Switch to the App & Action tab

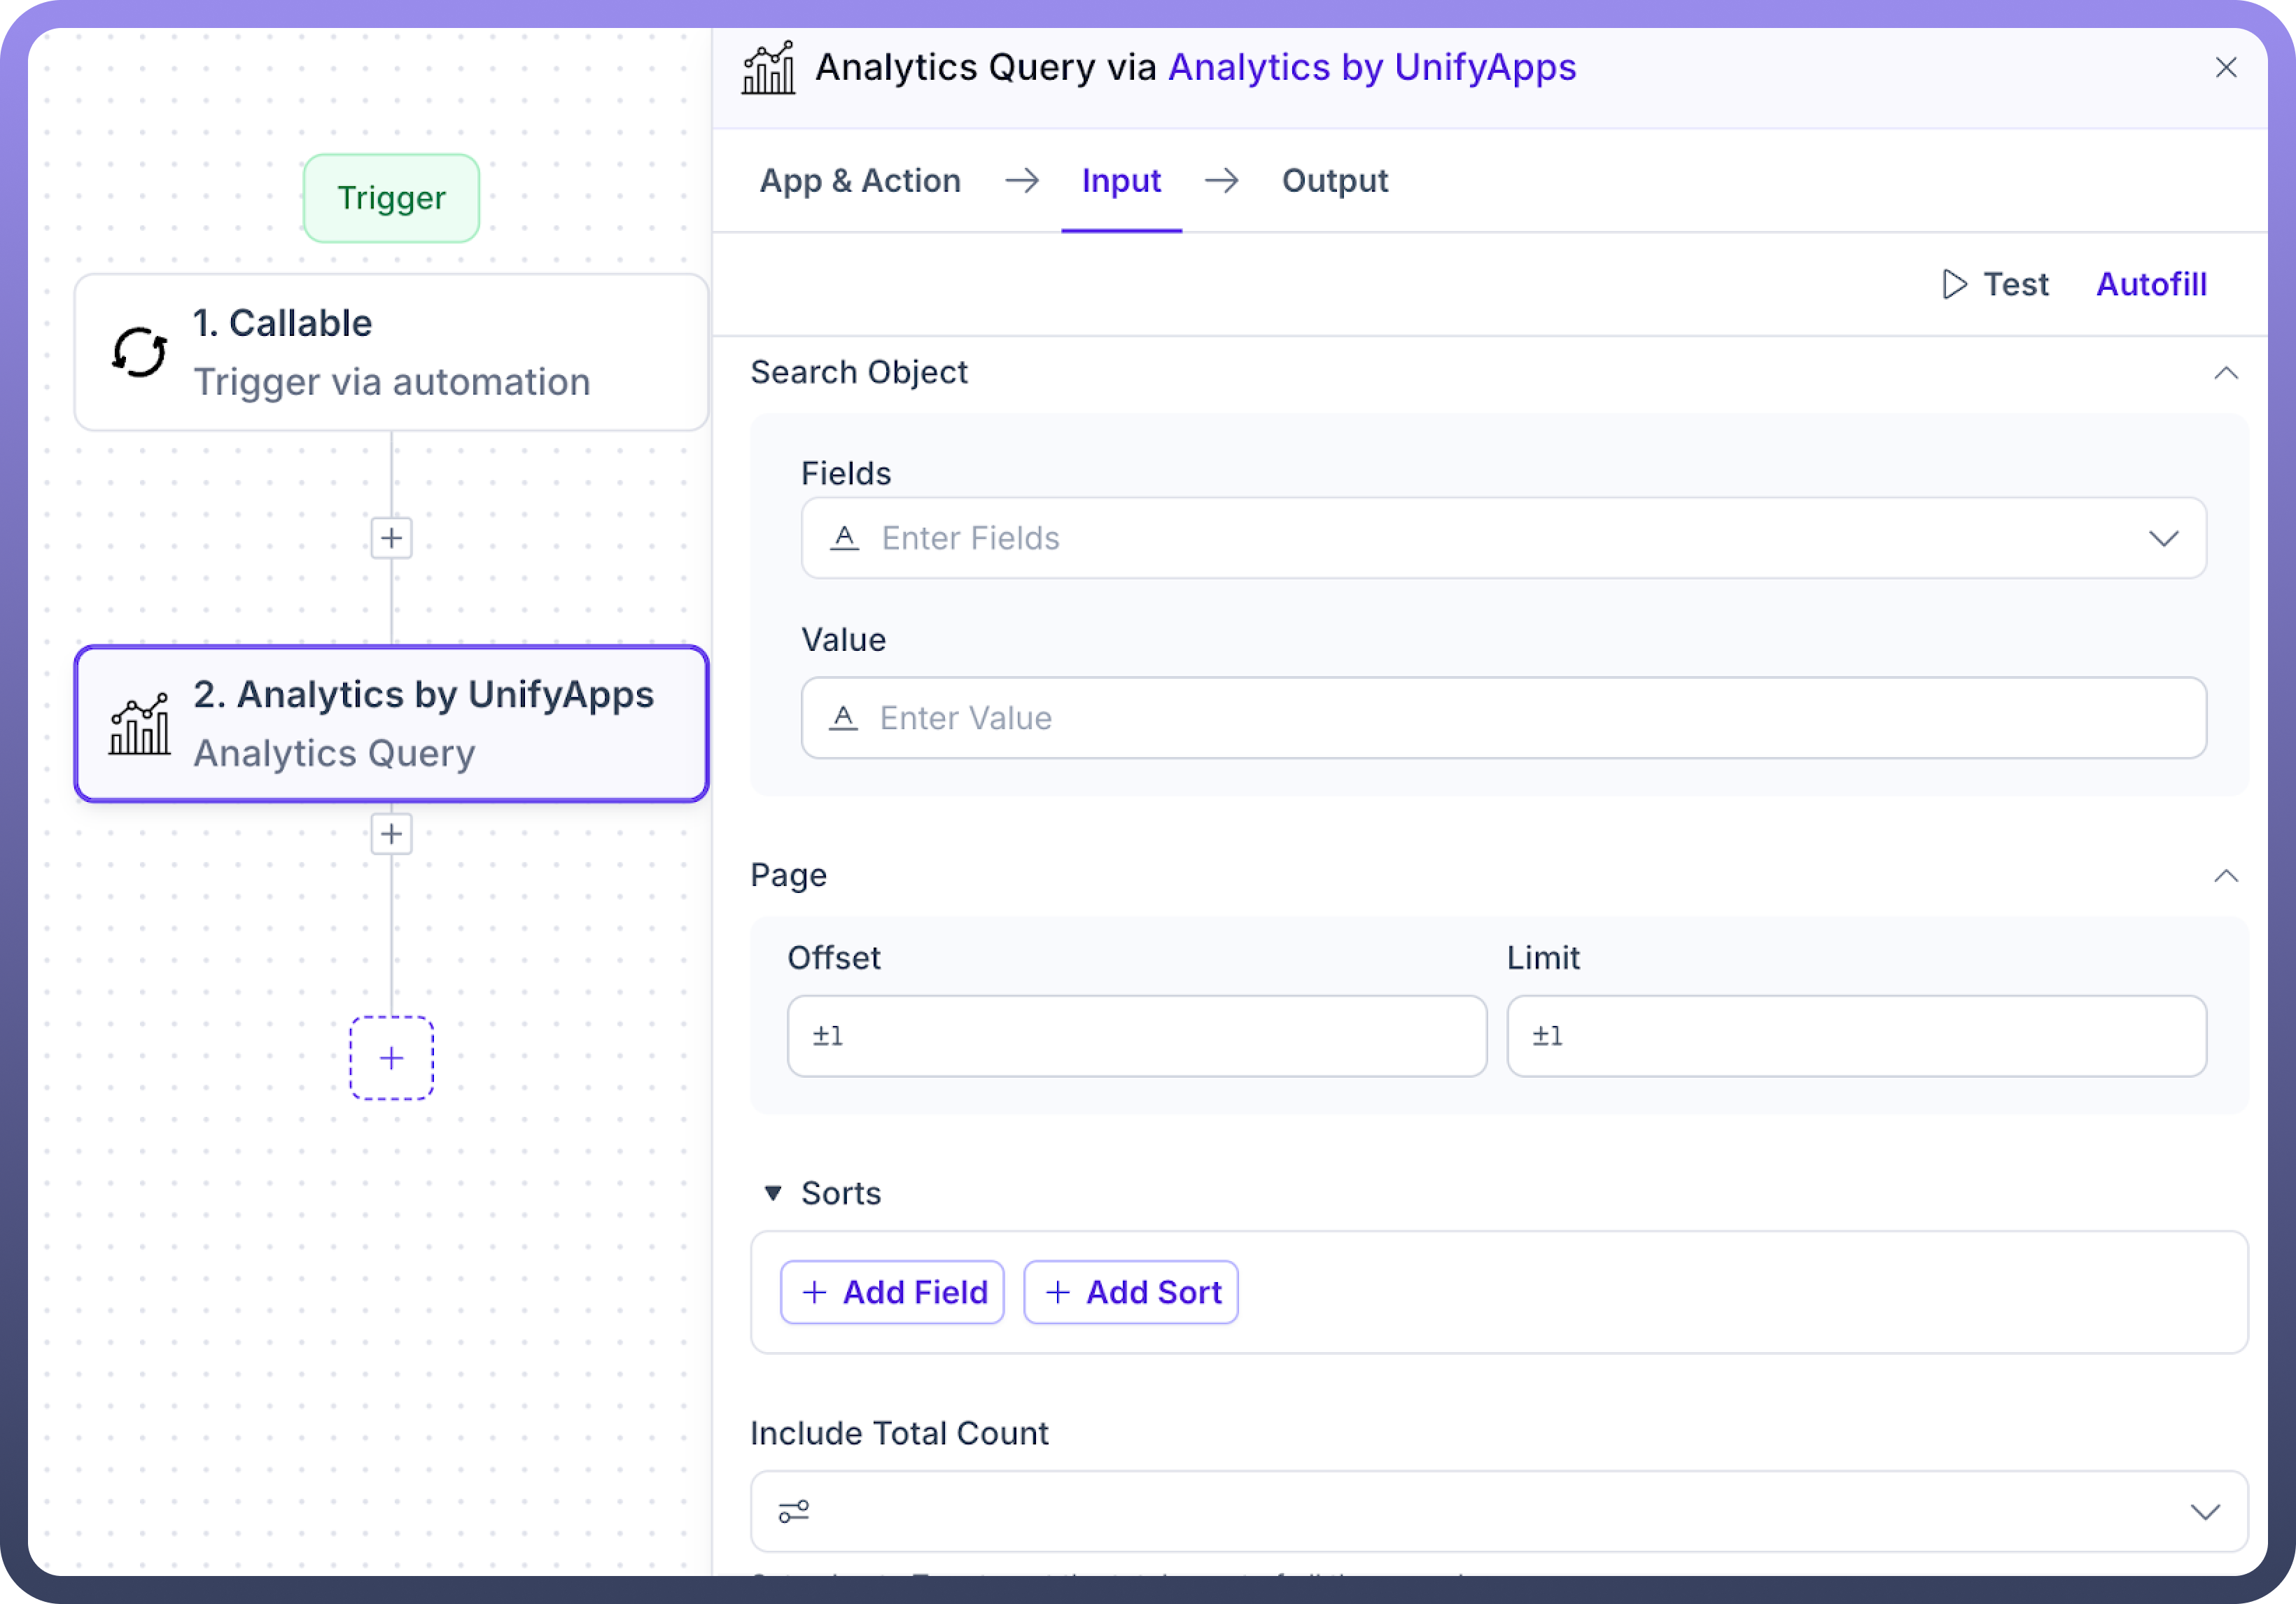pyautogui.click(x=860, y=181)
